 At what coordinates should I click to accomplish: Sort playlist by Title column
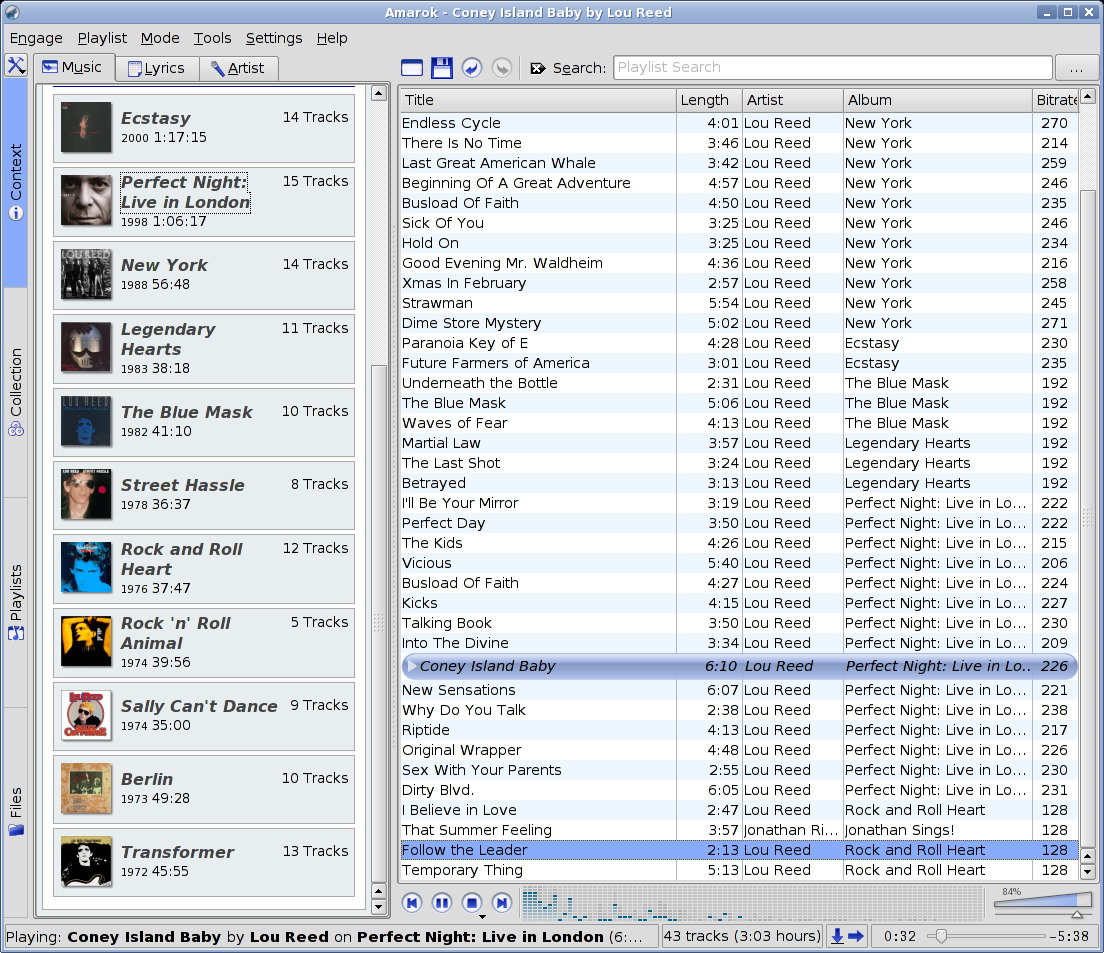[x=537, y=100]
